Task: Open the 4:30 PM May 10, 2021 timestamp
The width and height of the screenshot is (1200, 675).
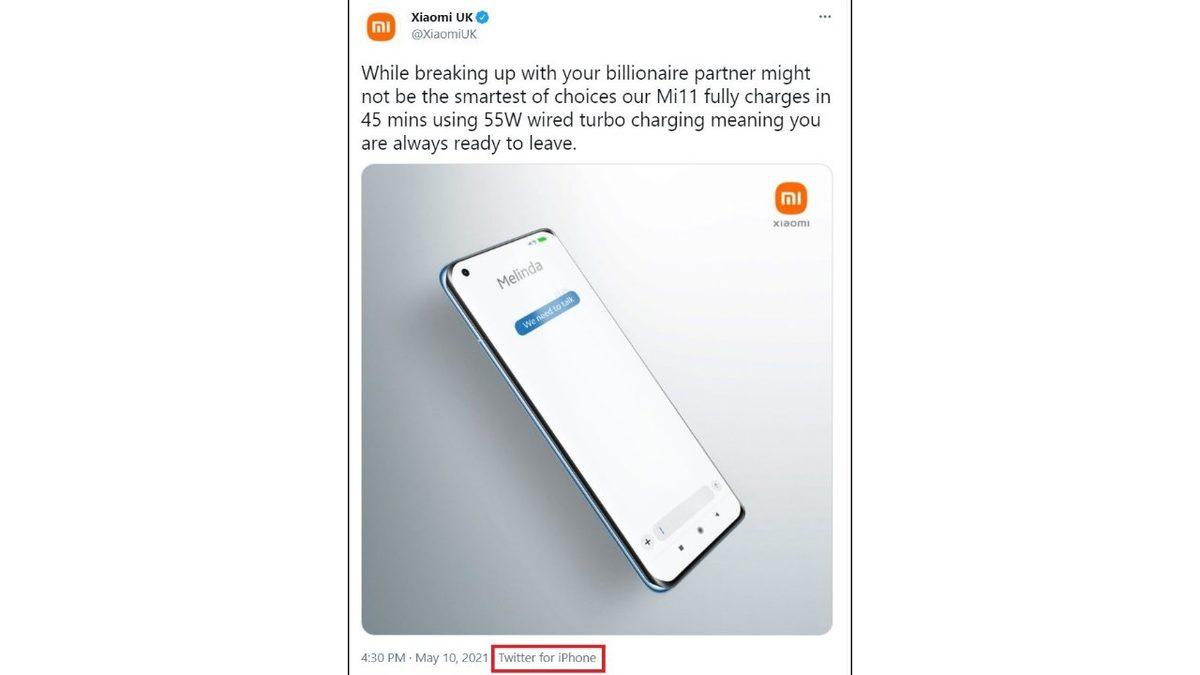Action: click(x=425, y=658)
